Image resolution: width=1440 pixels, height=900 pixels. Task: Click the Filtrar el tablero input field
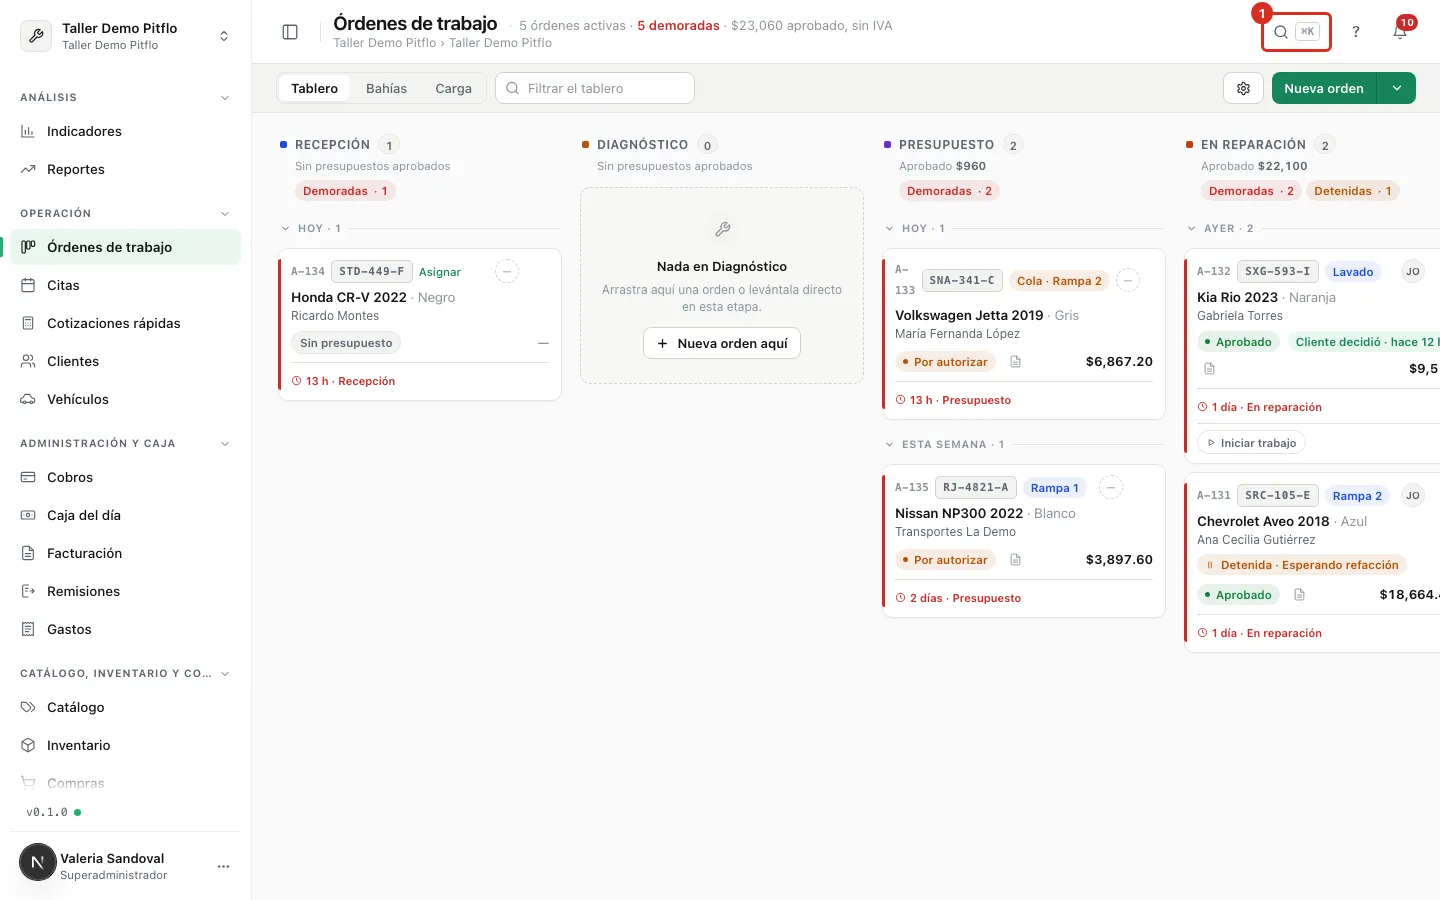point(595,88)
